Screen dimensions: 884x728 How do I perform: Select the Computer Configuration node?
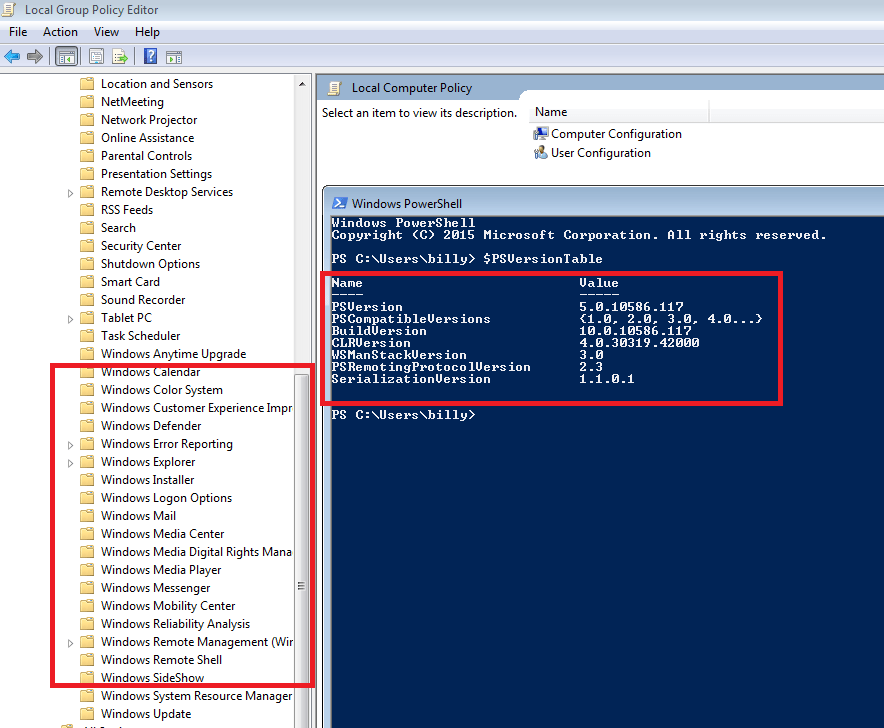(614, 133)
